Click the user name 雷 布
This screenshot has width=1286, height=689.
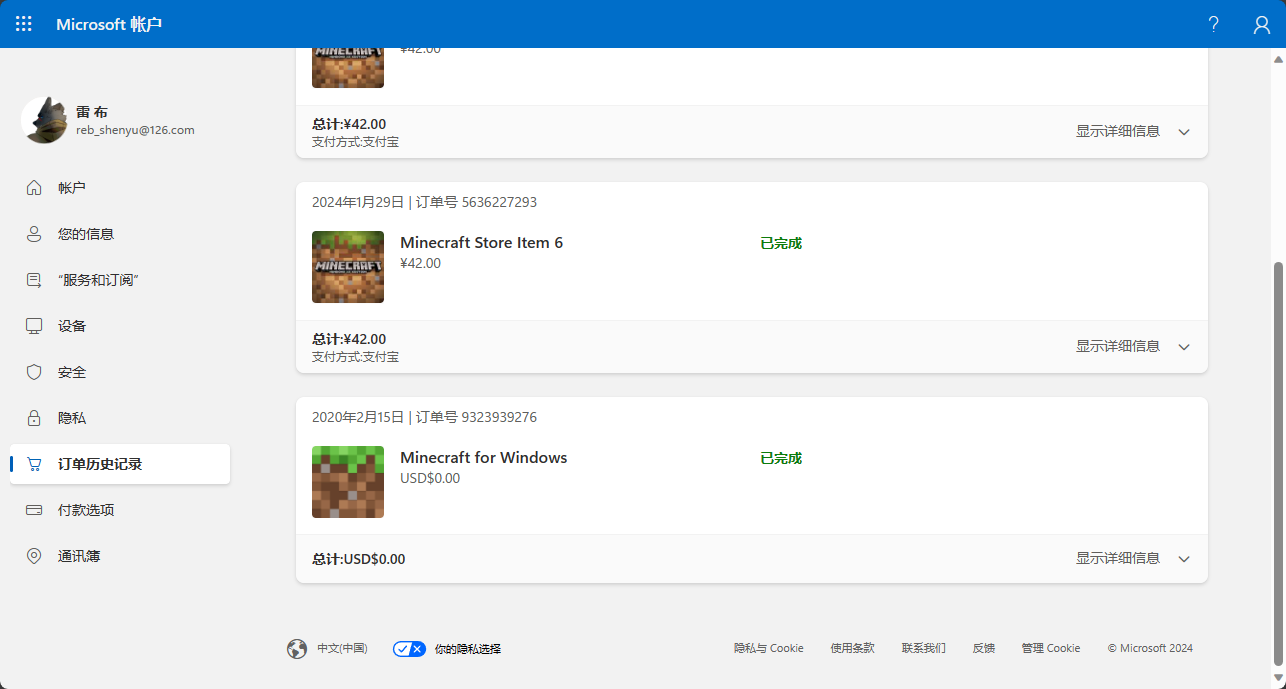[92, 112]
